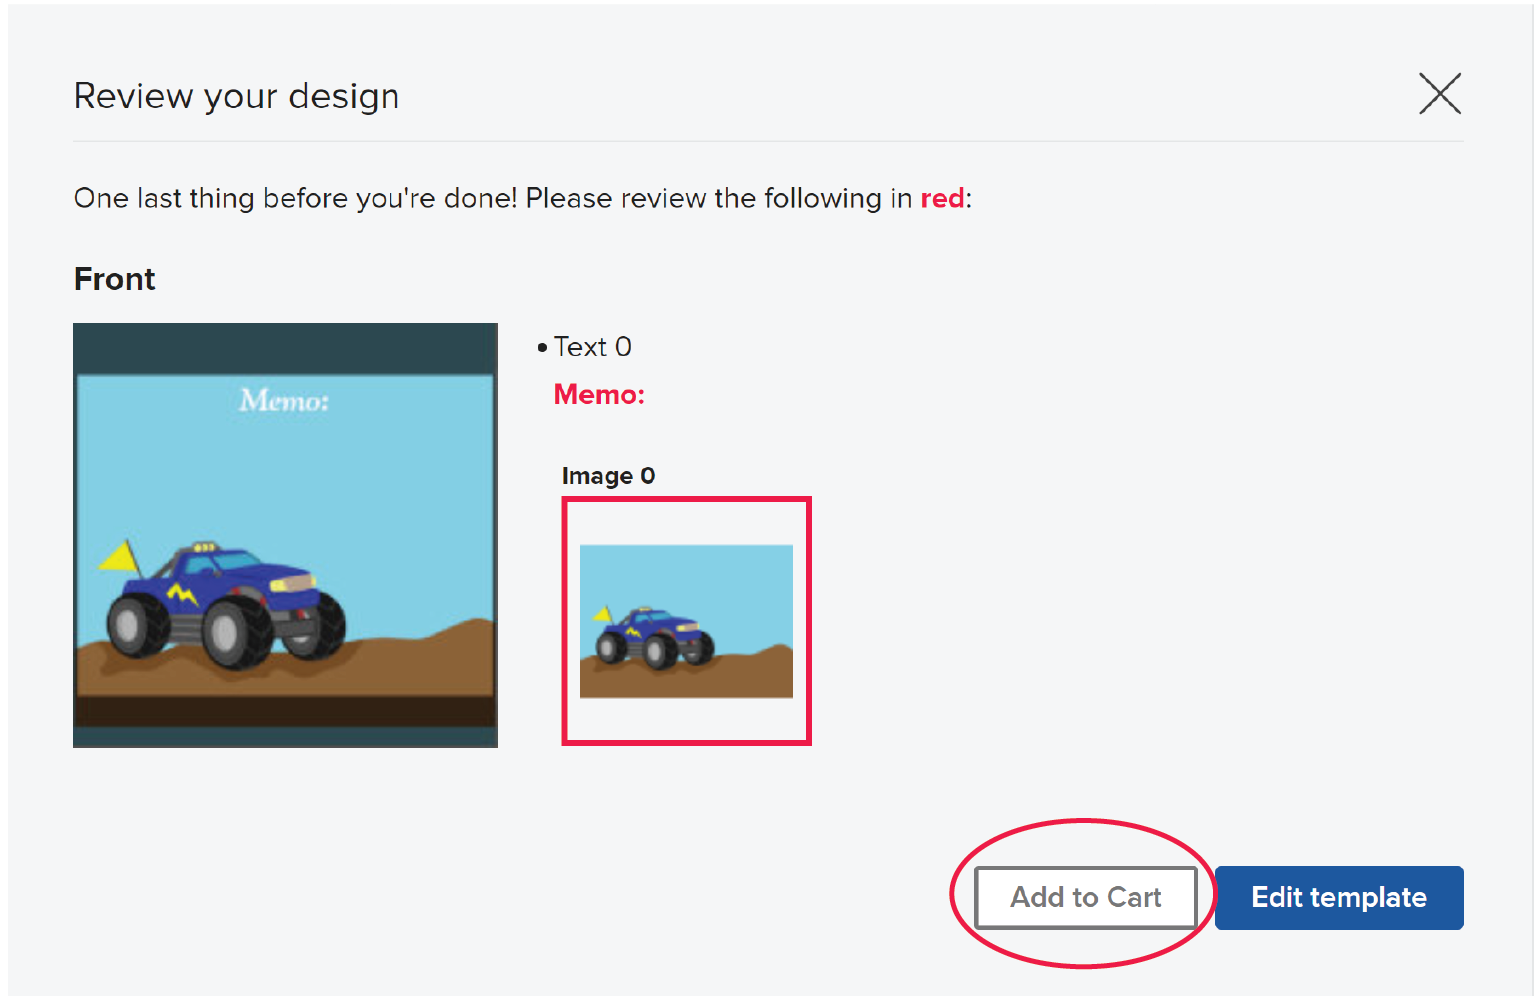Click the Front section heading
This screenshot has height=1000, width=1534.
(x=115, y=279)
